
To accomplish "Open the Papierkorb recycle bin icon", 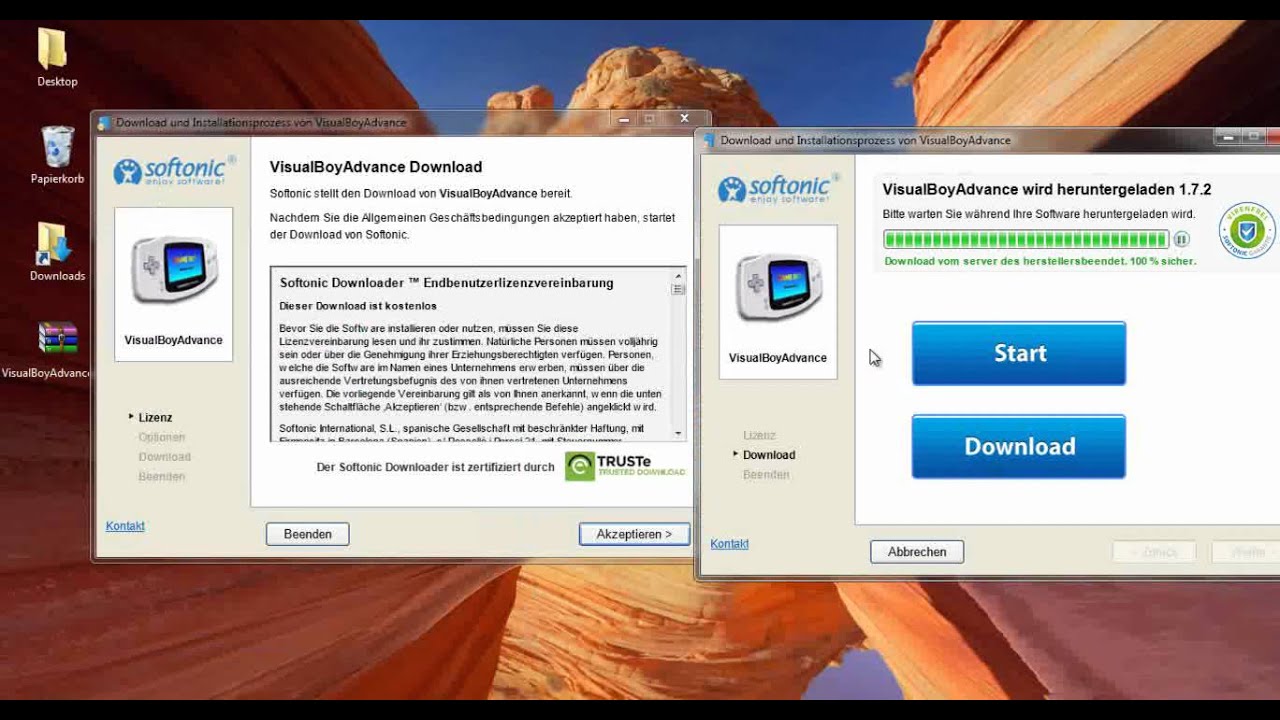I will click(x=57, y=155).
